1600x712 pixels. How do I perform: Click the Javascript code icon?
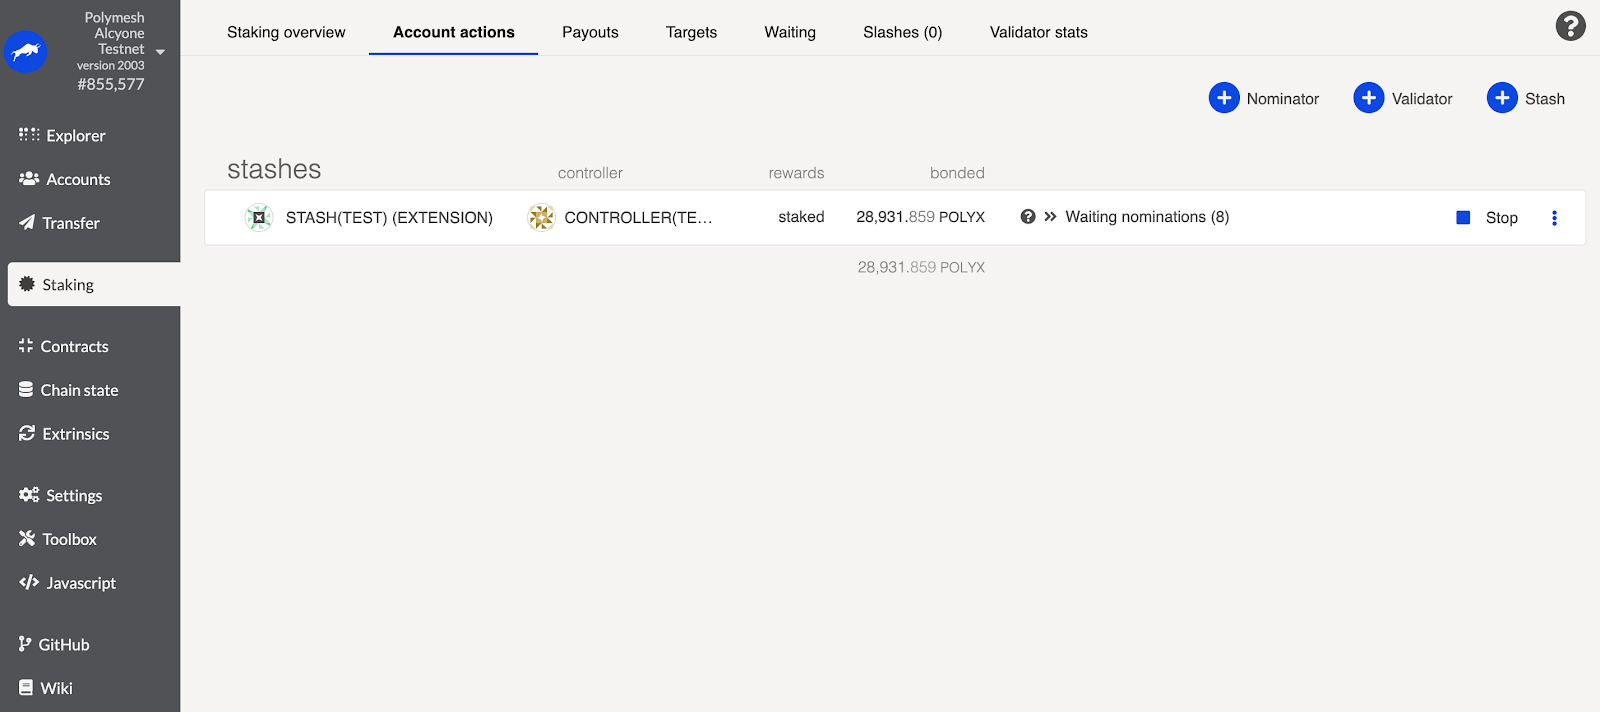click(x=29, y=582)
